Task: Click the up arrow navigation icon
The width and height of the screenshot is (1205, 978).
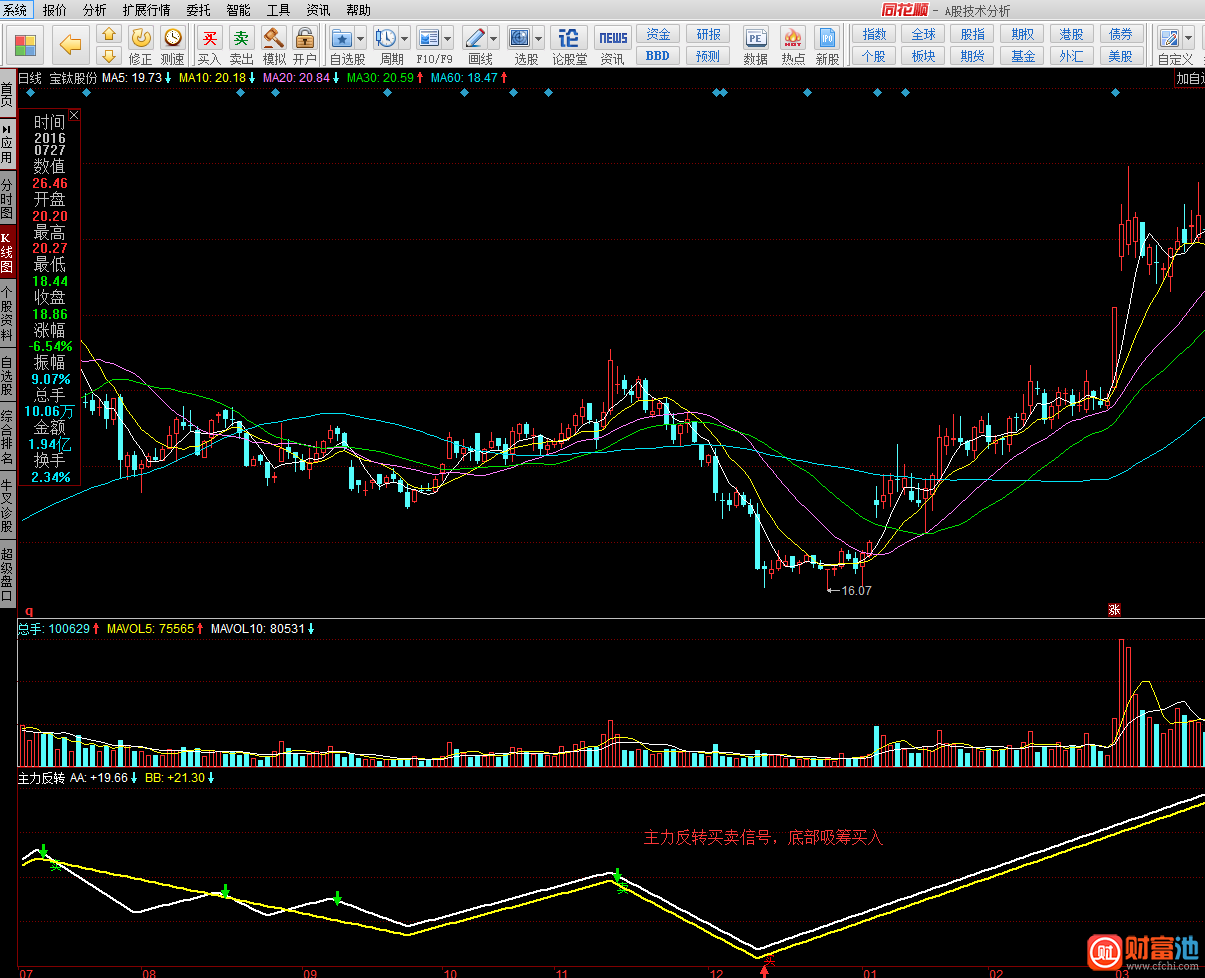Action: coord(110,35)
